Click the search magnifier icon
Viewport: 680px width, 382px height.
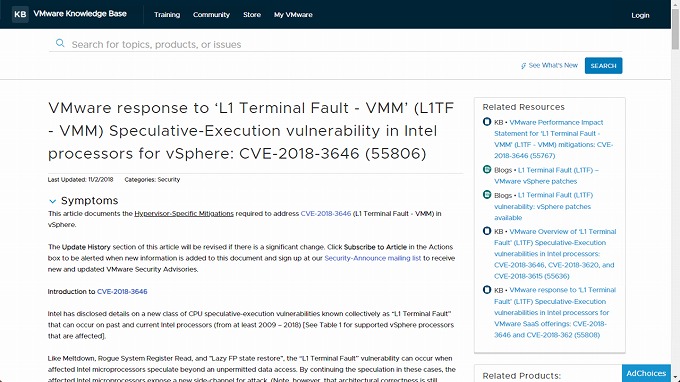60,43
